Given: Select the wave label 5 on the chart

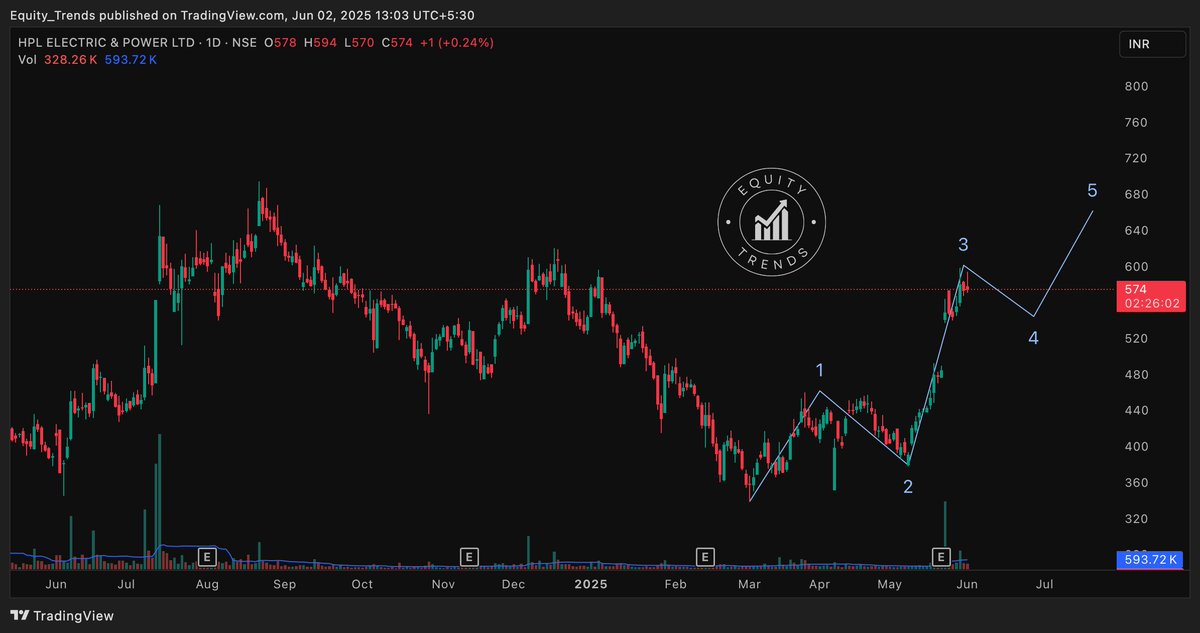Looking at the screenshot, I should click(x=1092, y=191).
